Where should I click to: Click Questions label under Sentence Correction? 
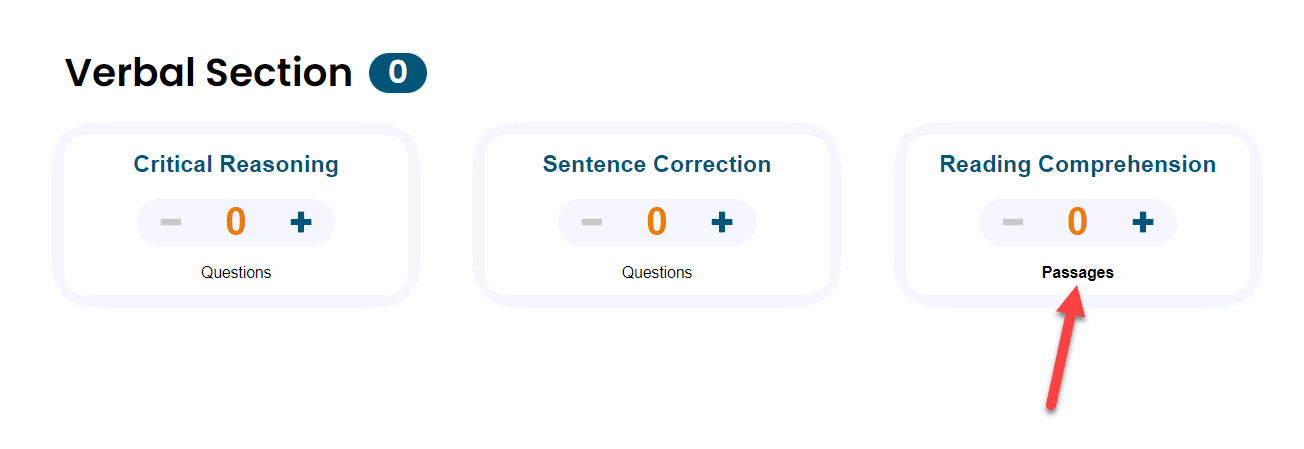(x=657, y=272)
